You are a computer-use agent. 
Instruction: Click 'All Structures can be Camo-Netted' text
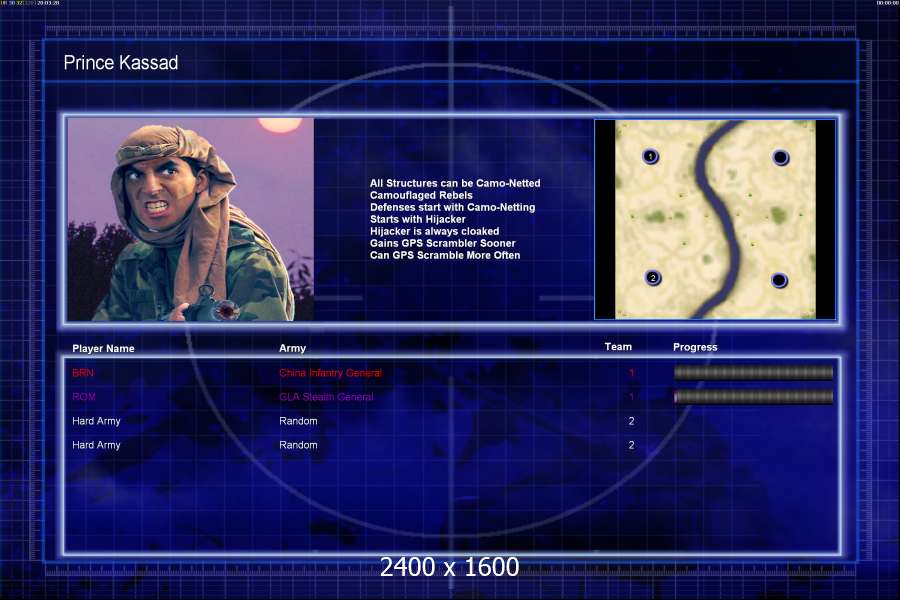click(455, 183)
